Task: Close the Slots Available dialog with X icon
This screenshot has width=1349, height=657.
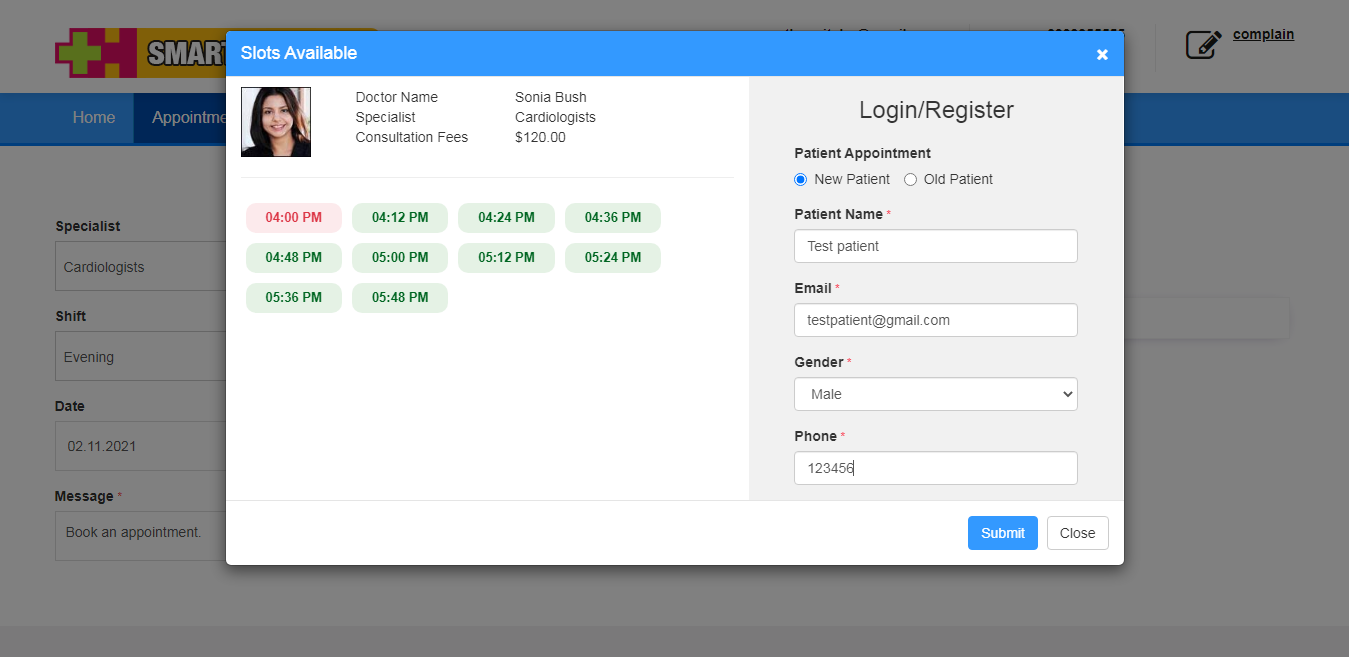Action: (1102, 54)
